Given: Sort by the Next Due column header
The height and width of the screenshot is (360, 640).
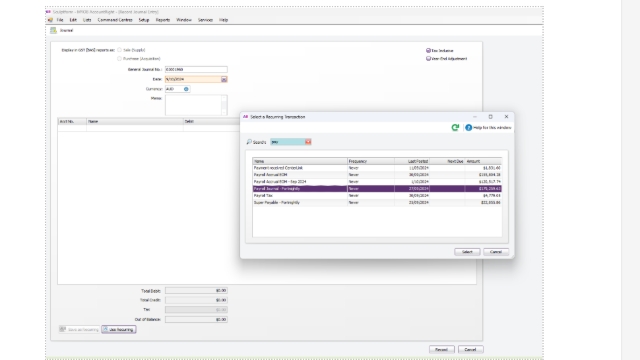Looking at the screenshot, I should (x=447, y=161).
